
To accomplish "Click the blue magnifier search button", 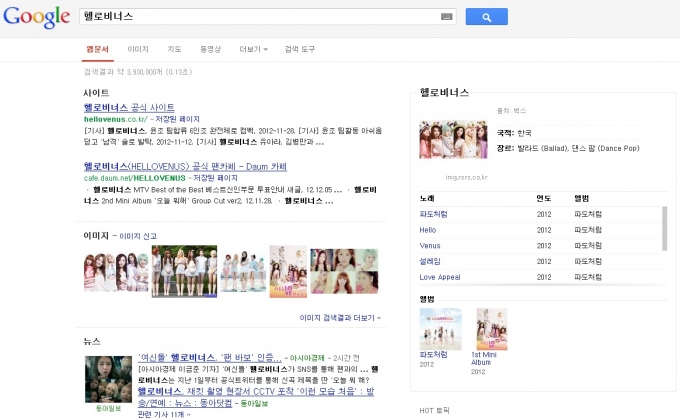I will (x=487, y=16).
